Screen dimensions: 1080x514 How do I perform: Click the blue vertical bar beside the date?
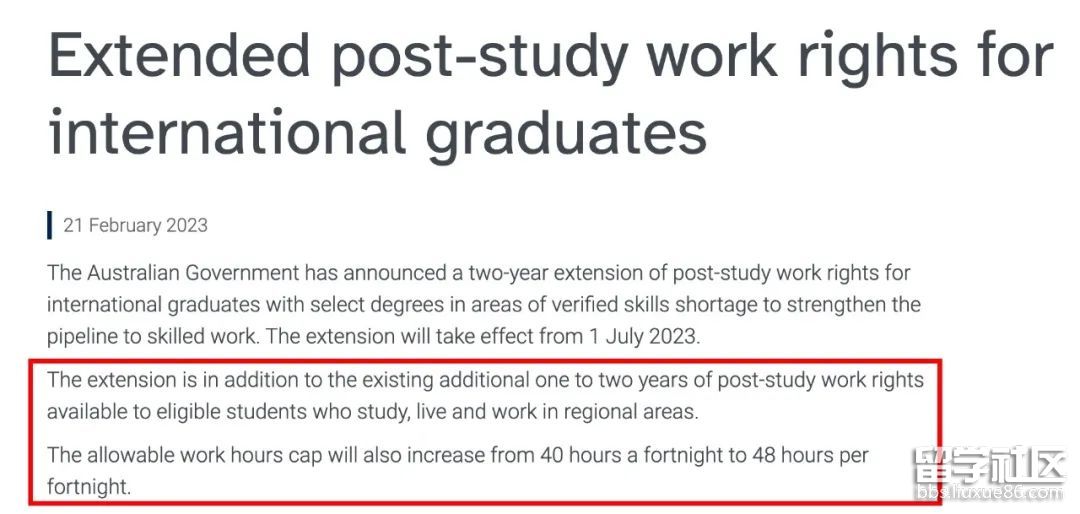coord(50,225)
